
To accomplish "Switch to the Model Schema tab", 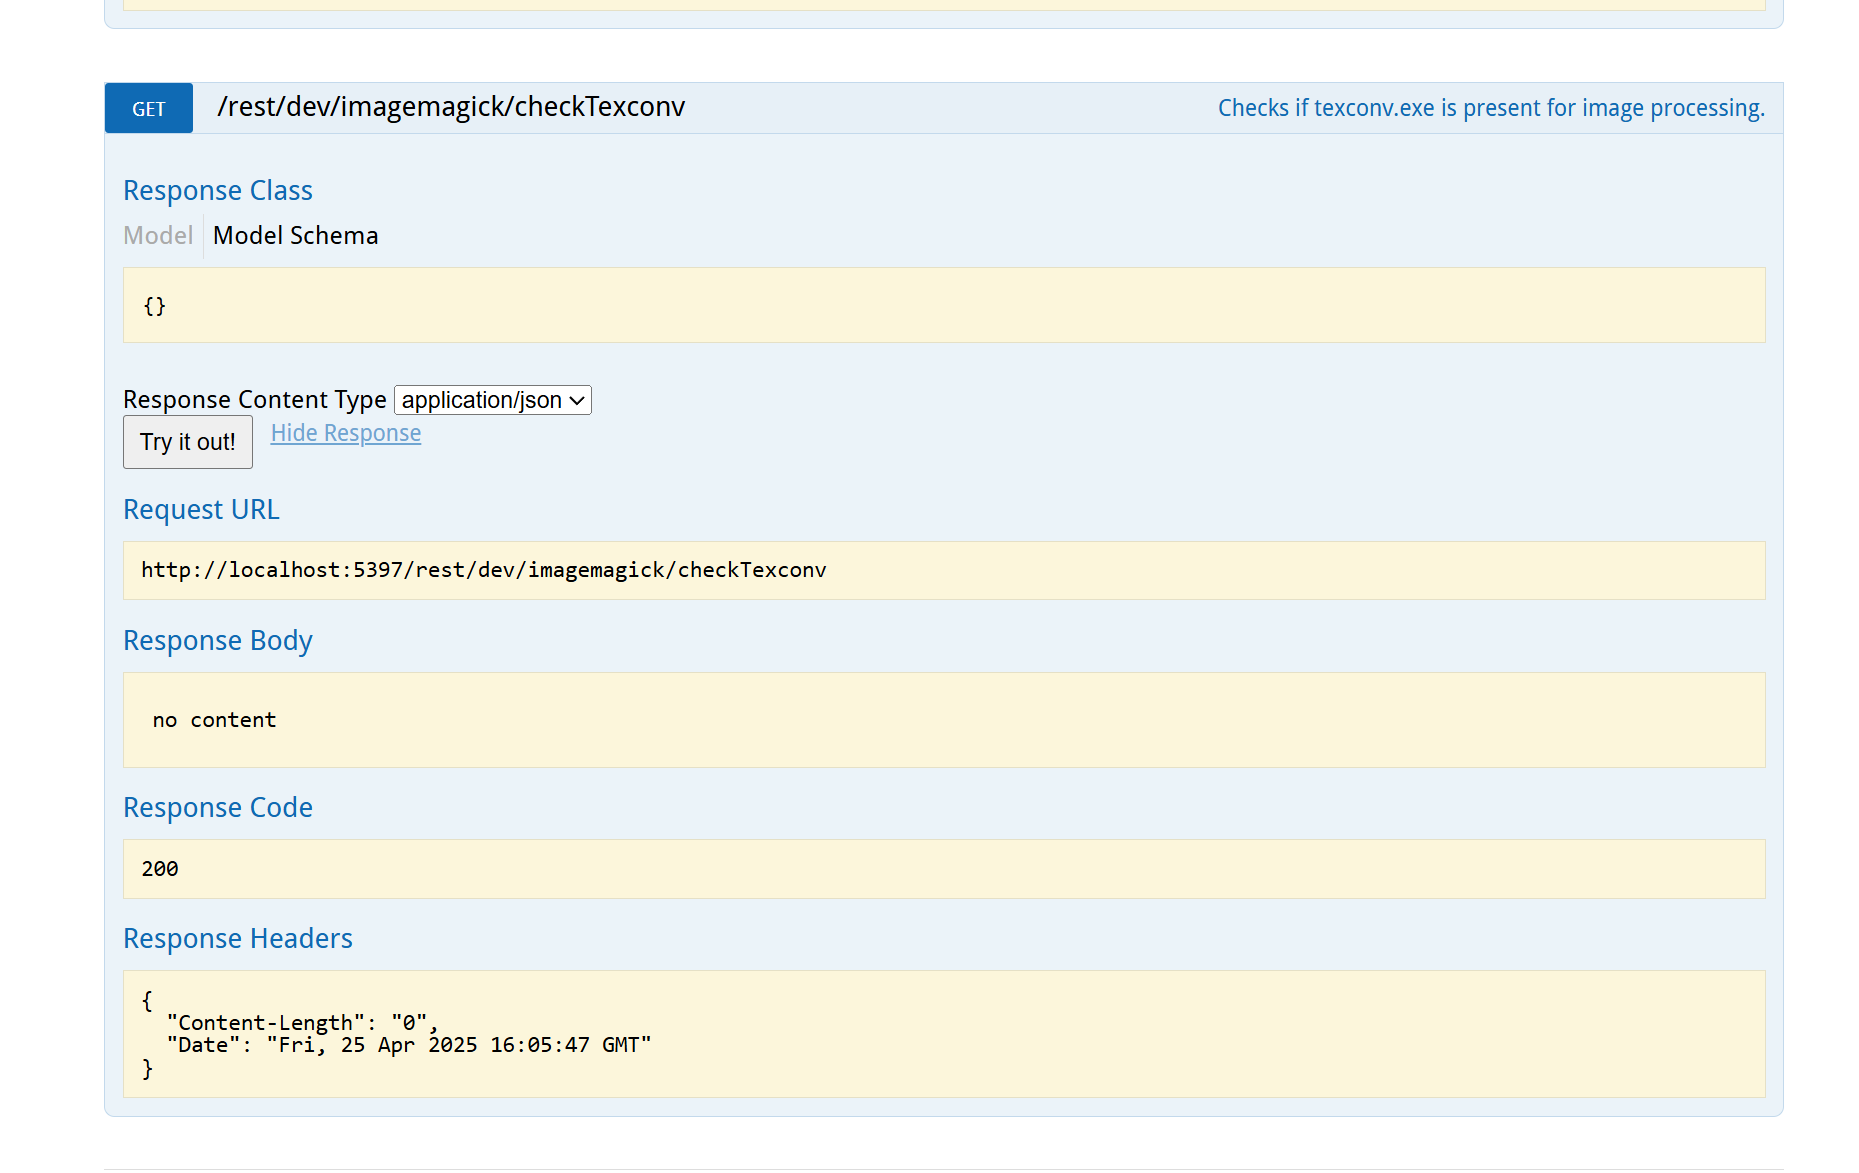I will coord(296,236).
